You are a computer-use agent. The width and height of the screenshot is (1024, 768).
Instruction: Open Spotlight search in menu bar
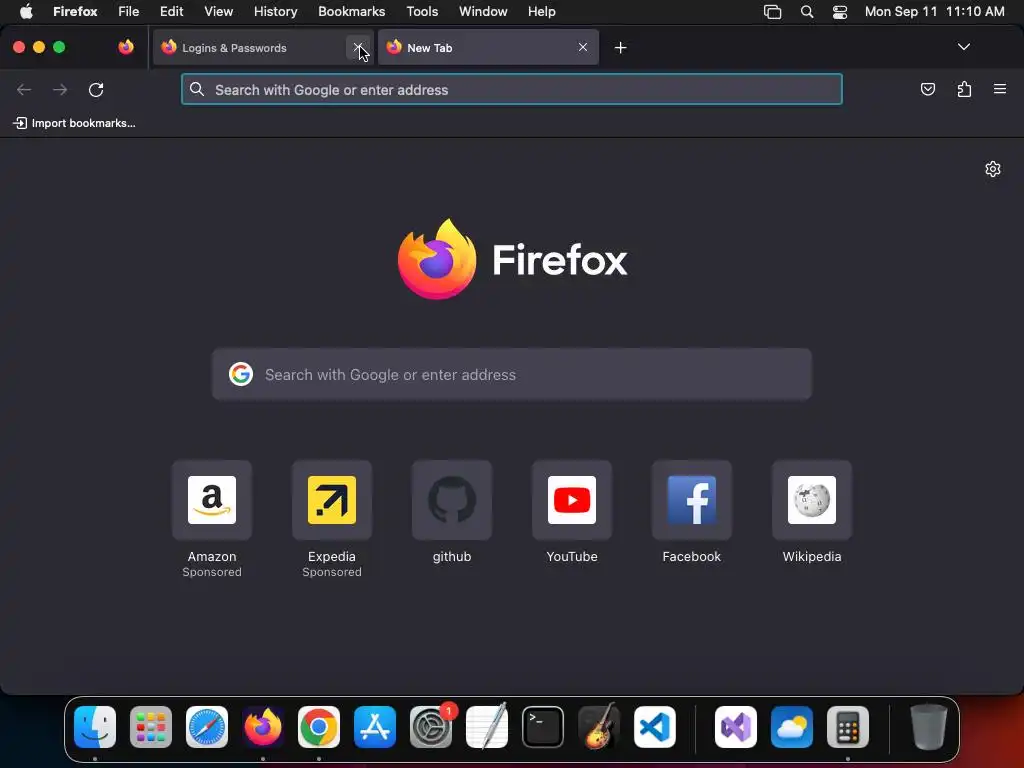tap(807, 12)
